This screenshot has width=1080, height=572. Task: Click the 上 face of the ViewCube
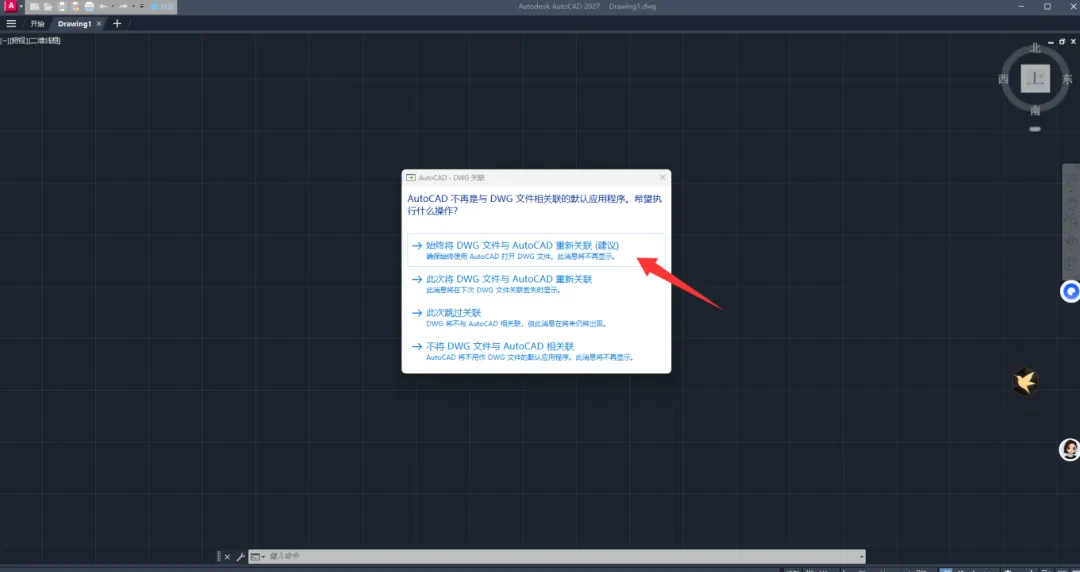[x=1035, y=79]
